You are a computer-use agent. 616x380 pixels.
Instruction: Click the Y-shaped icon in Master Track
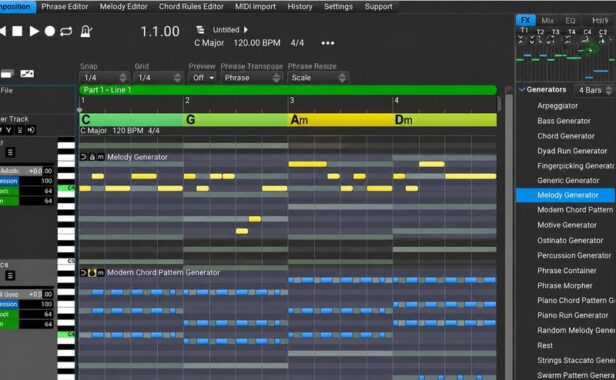[x=9, y=130]
